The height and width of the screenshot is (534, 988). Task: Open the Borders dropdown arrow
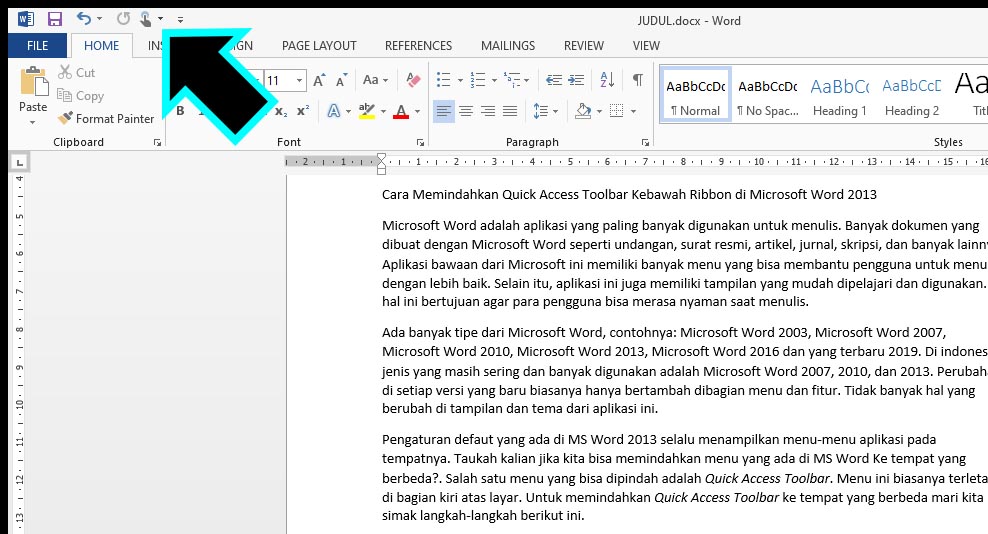[633, 112]
